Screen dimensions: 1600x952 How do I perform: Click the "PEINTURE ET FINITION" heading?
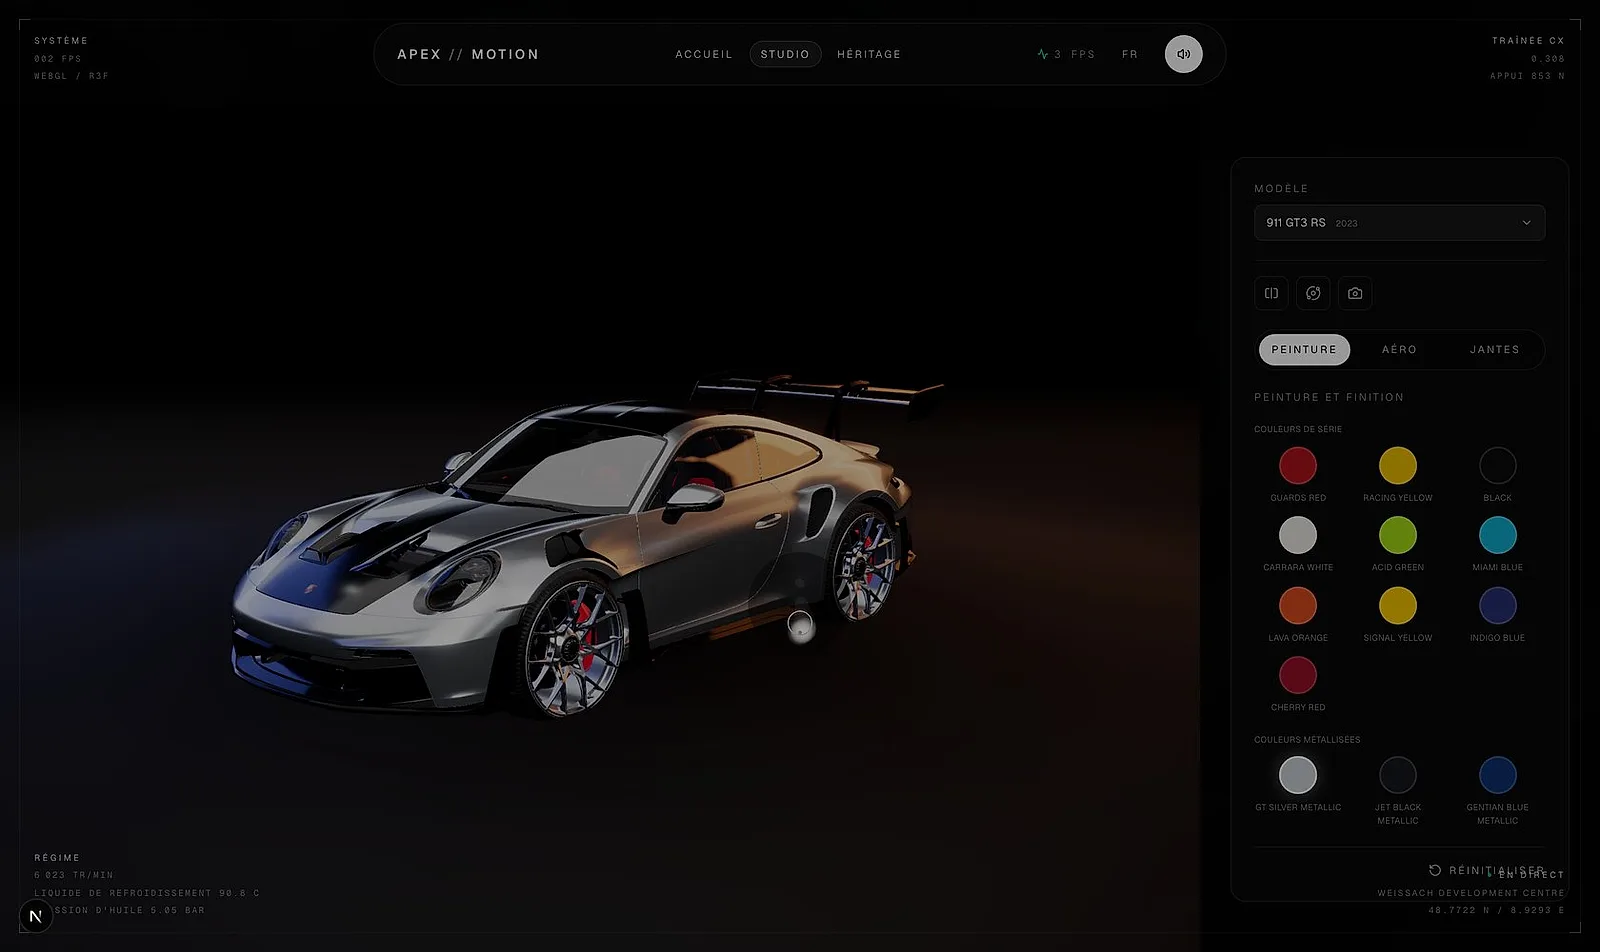tap(1329, 398)
